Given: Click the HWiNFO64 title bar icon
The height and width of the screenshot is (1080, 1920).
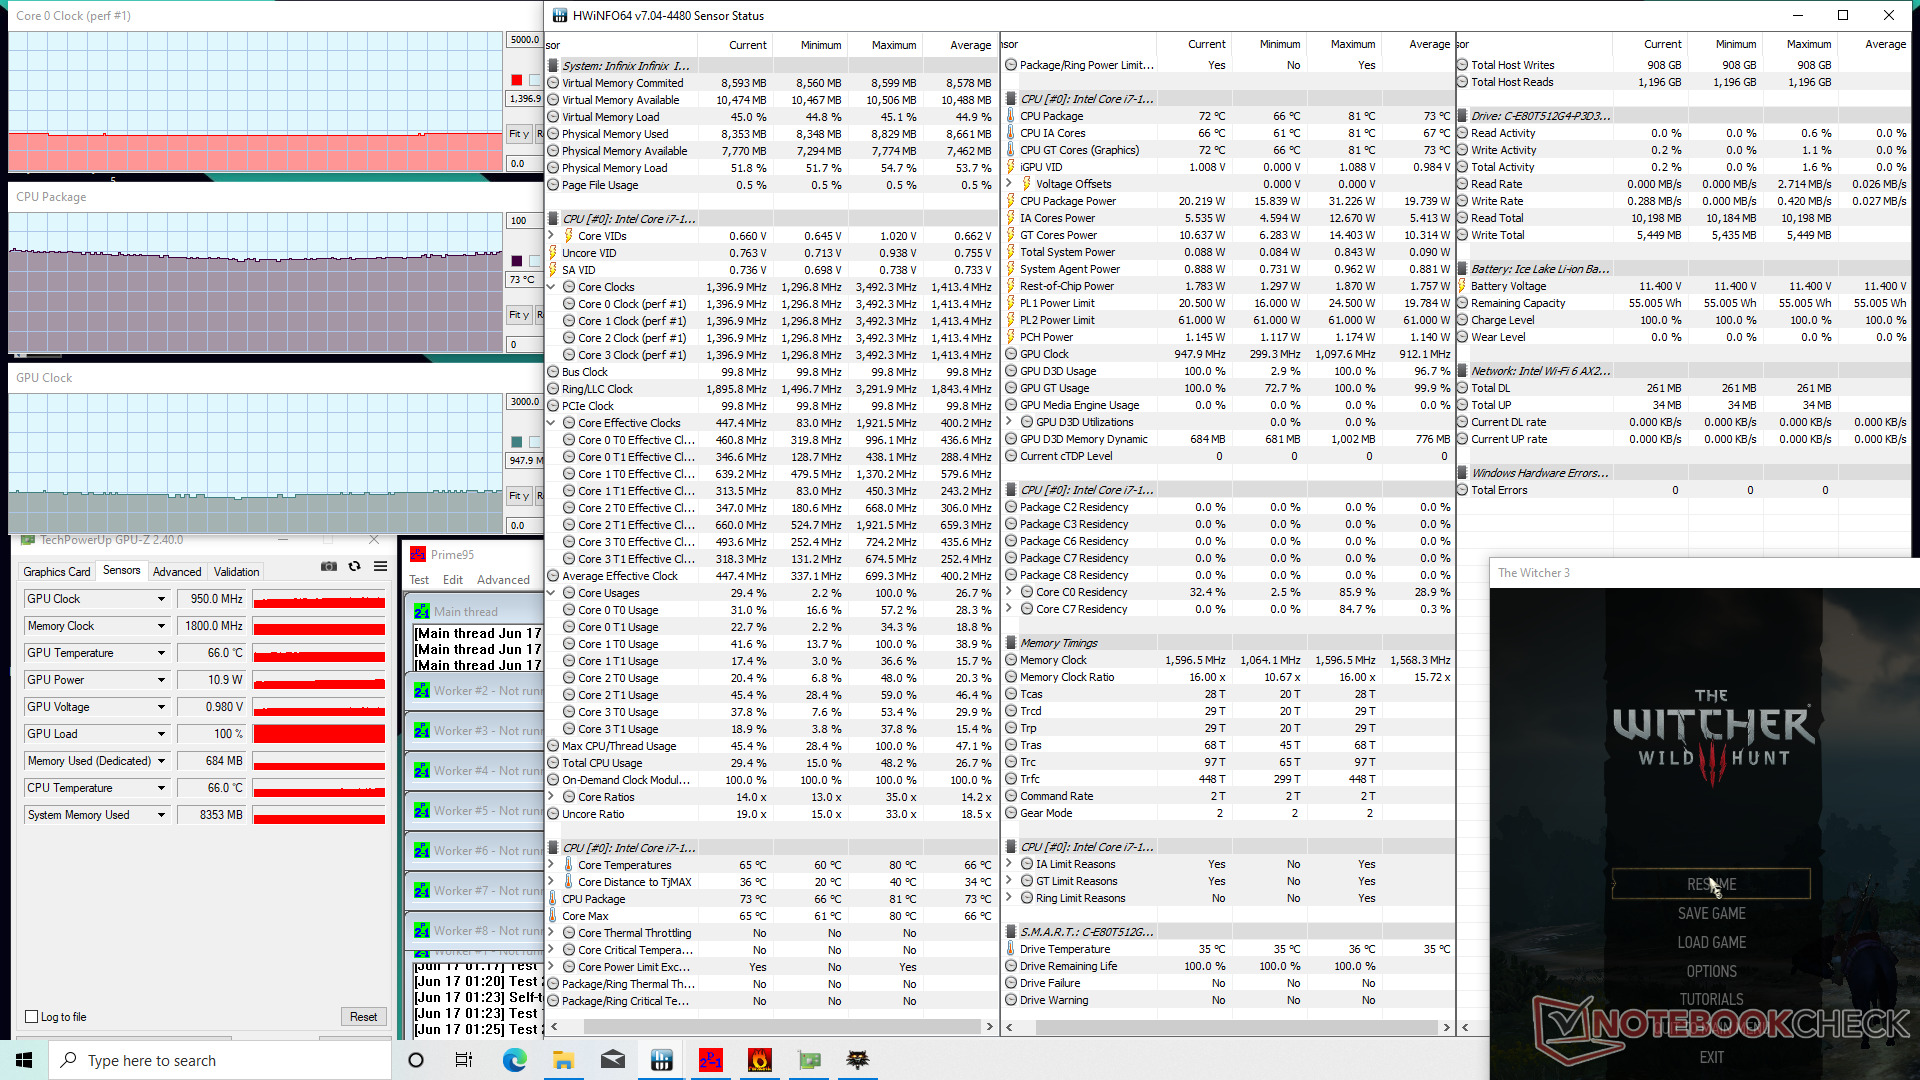Looking at the screenshot, I should [560, 15].
